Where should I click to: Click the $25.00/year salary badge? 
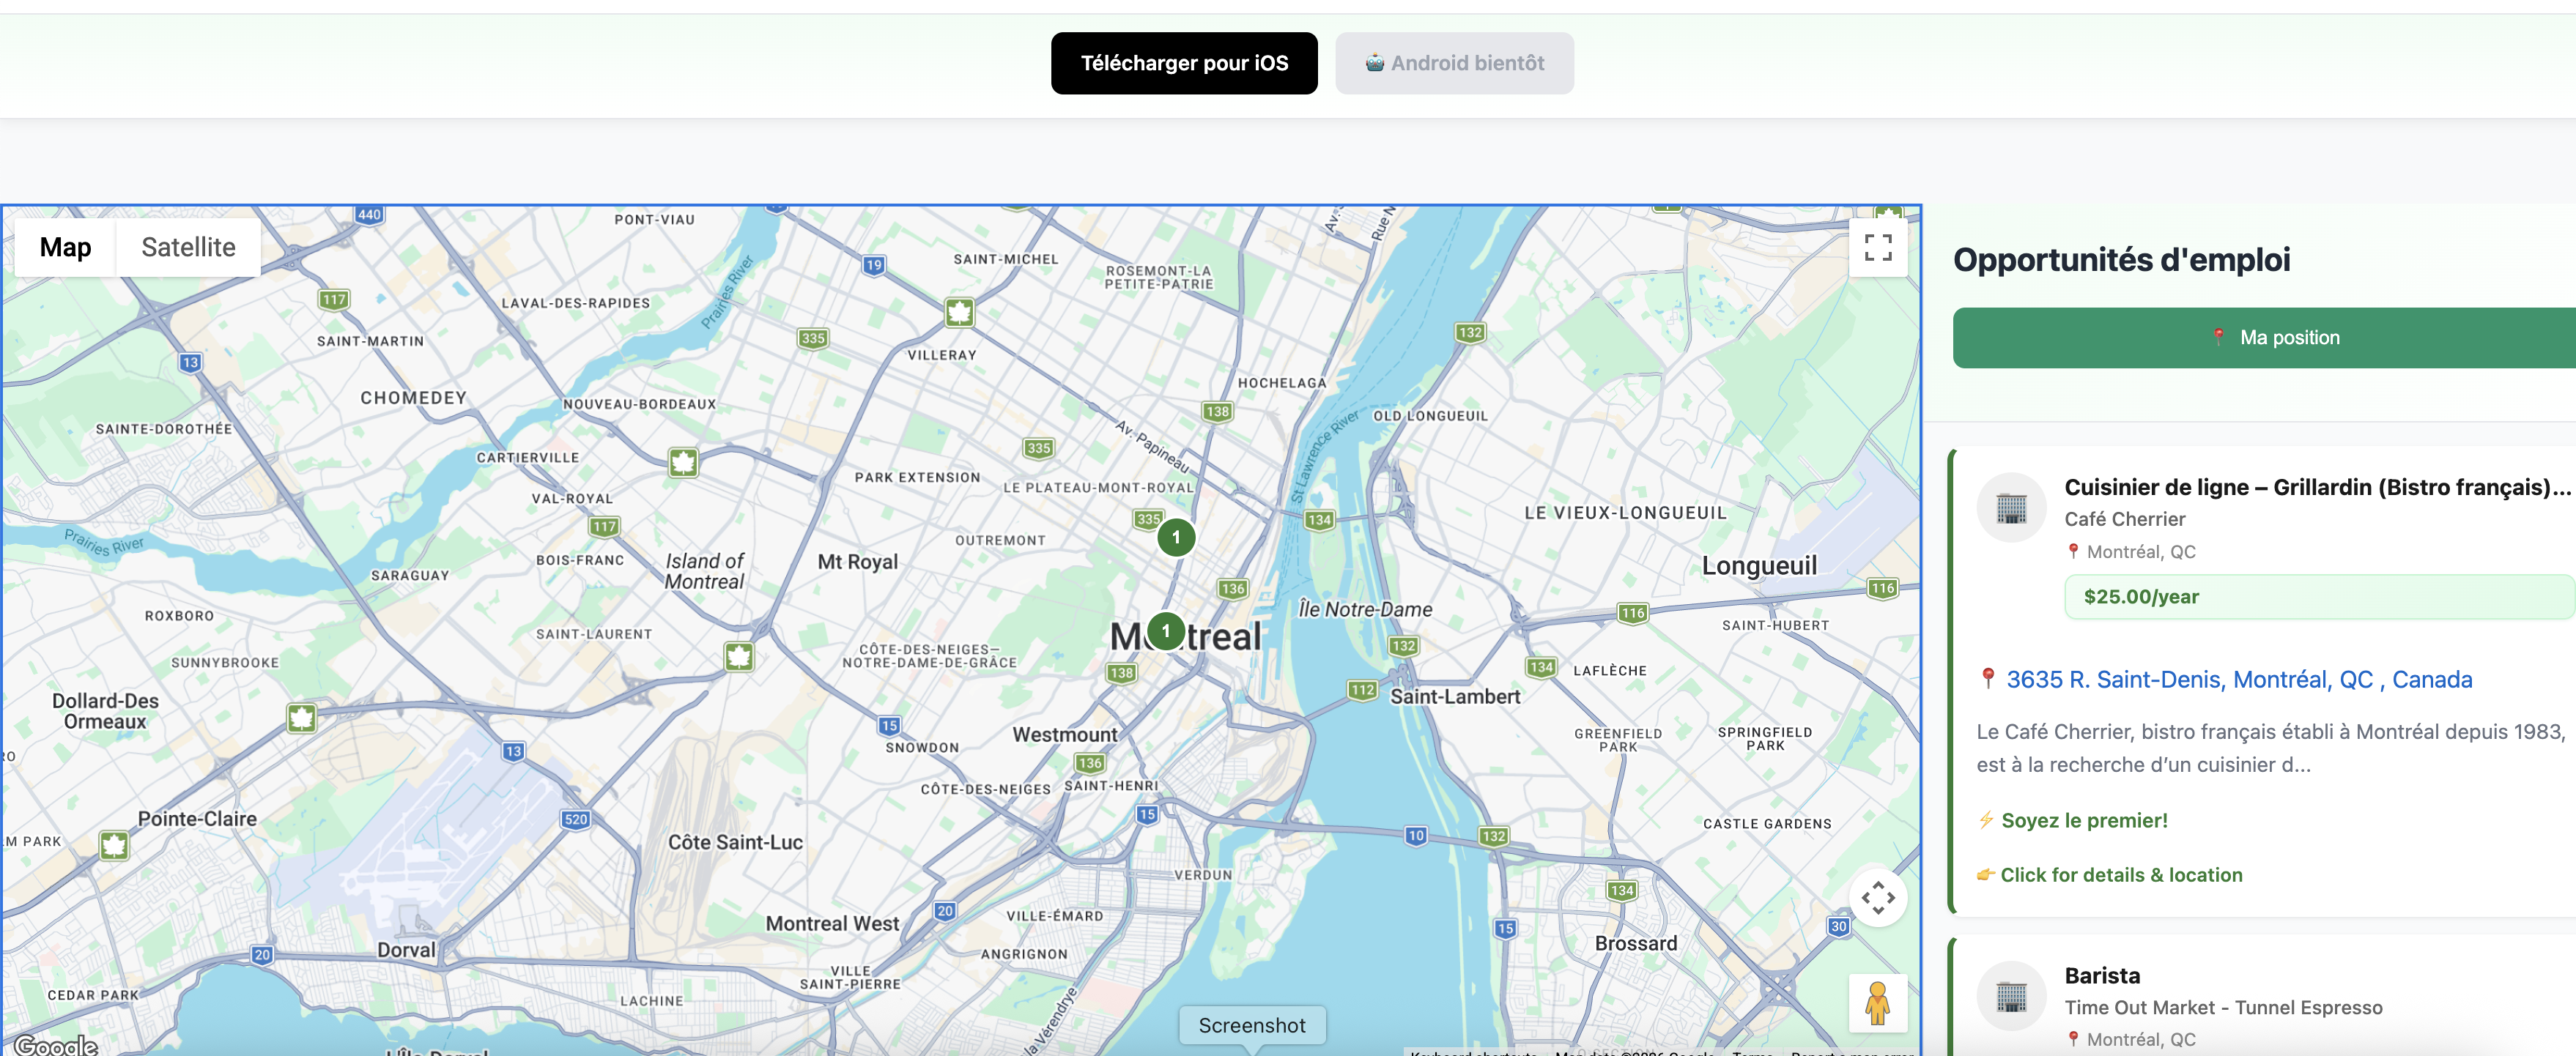2319,597
